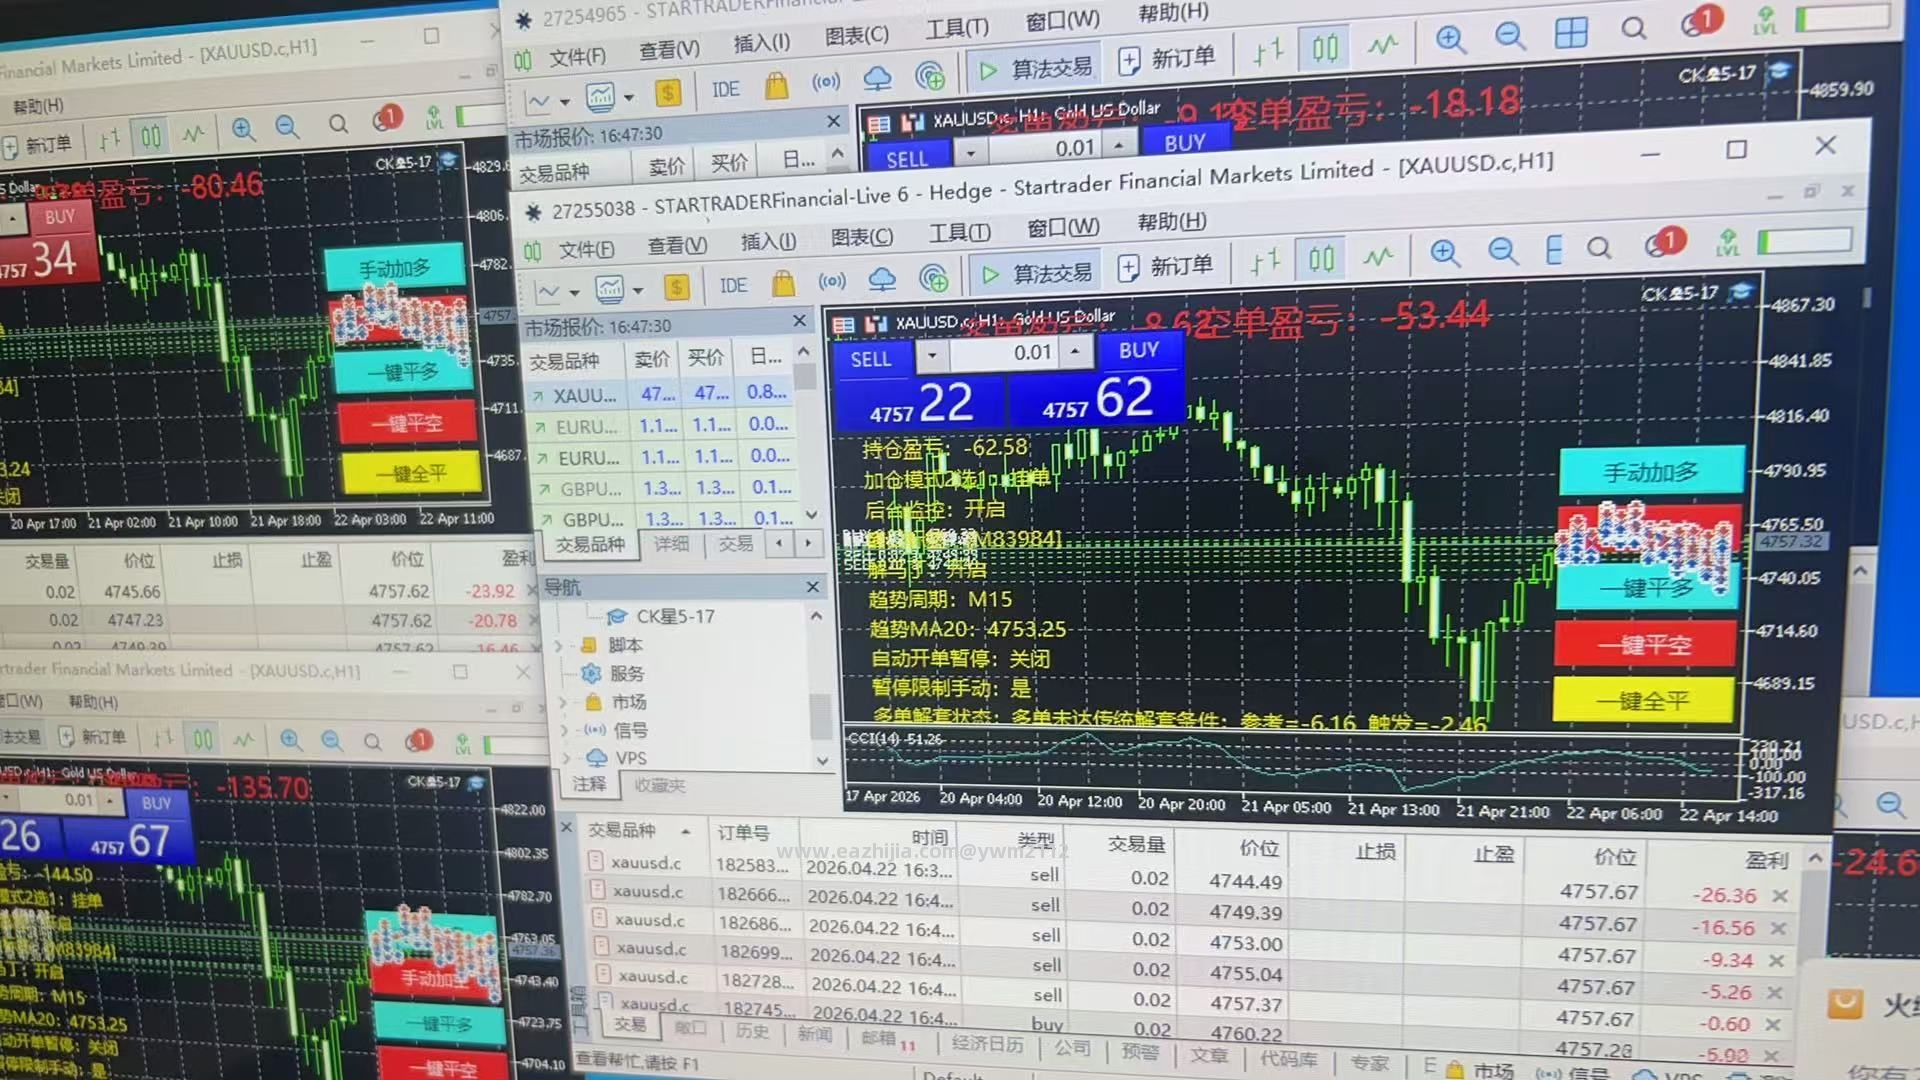Switch to 详细 tab in Market Watch
The width and height of the screenshot is (1920, 1080).
pyautogui.click(x=671, y=544)
